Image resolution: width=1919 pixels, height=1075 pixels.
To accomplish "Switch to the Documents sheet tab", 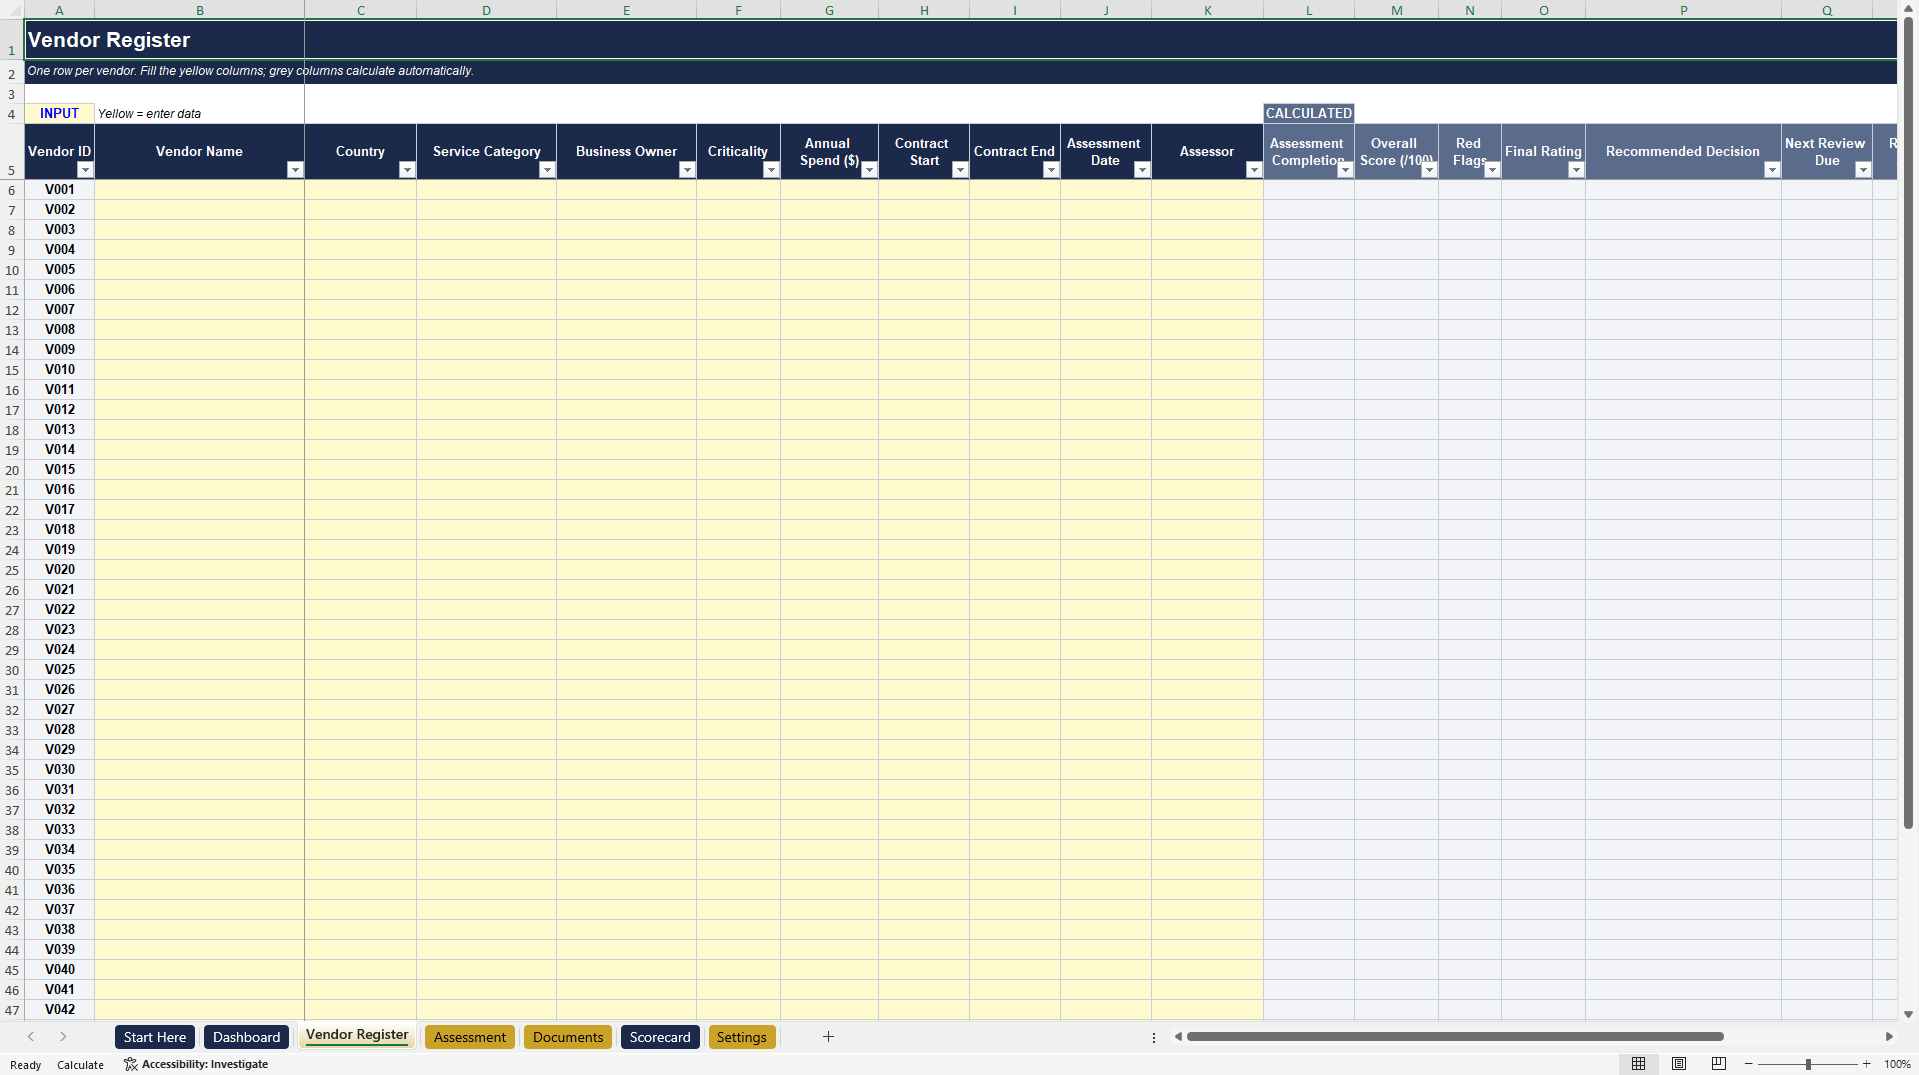I will point(568,1037).
